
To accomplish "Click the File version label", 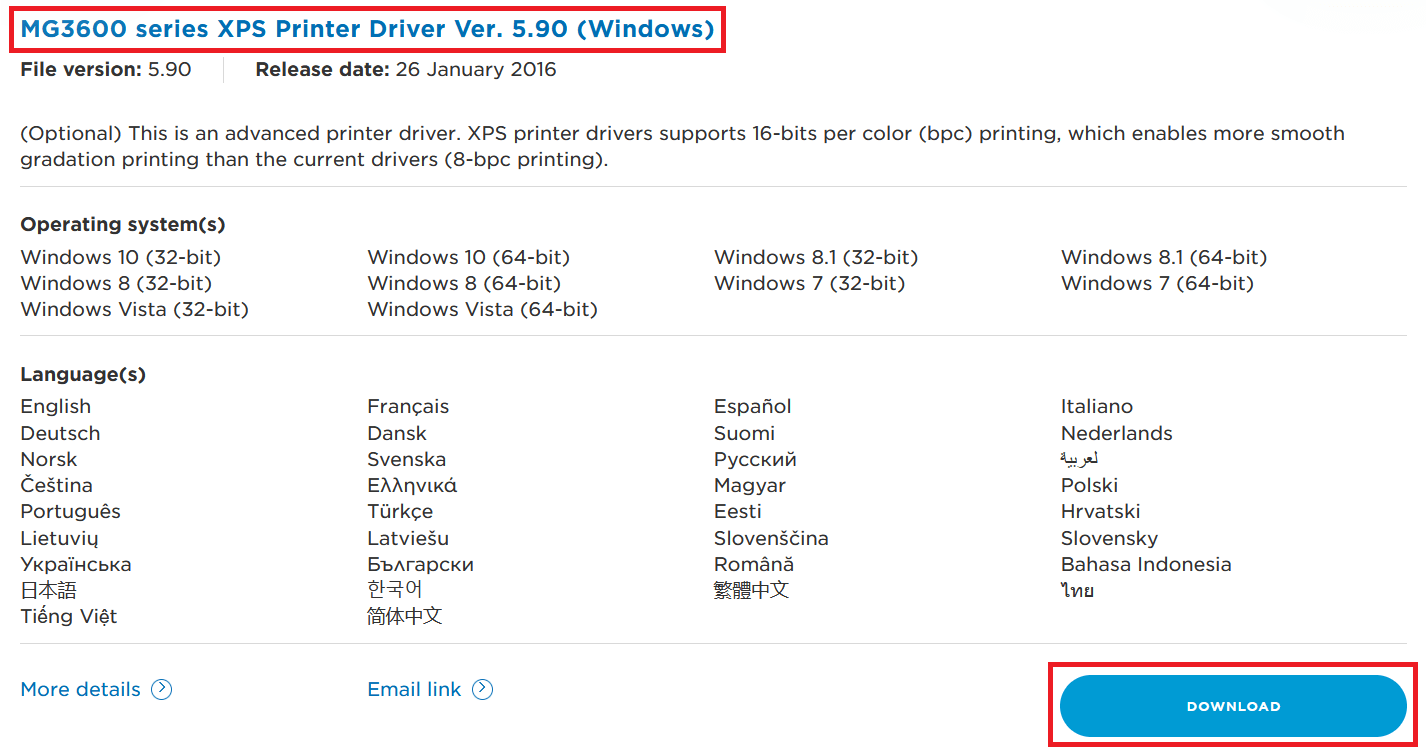I will tap(81, 70).
